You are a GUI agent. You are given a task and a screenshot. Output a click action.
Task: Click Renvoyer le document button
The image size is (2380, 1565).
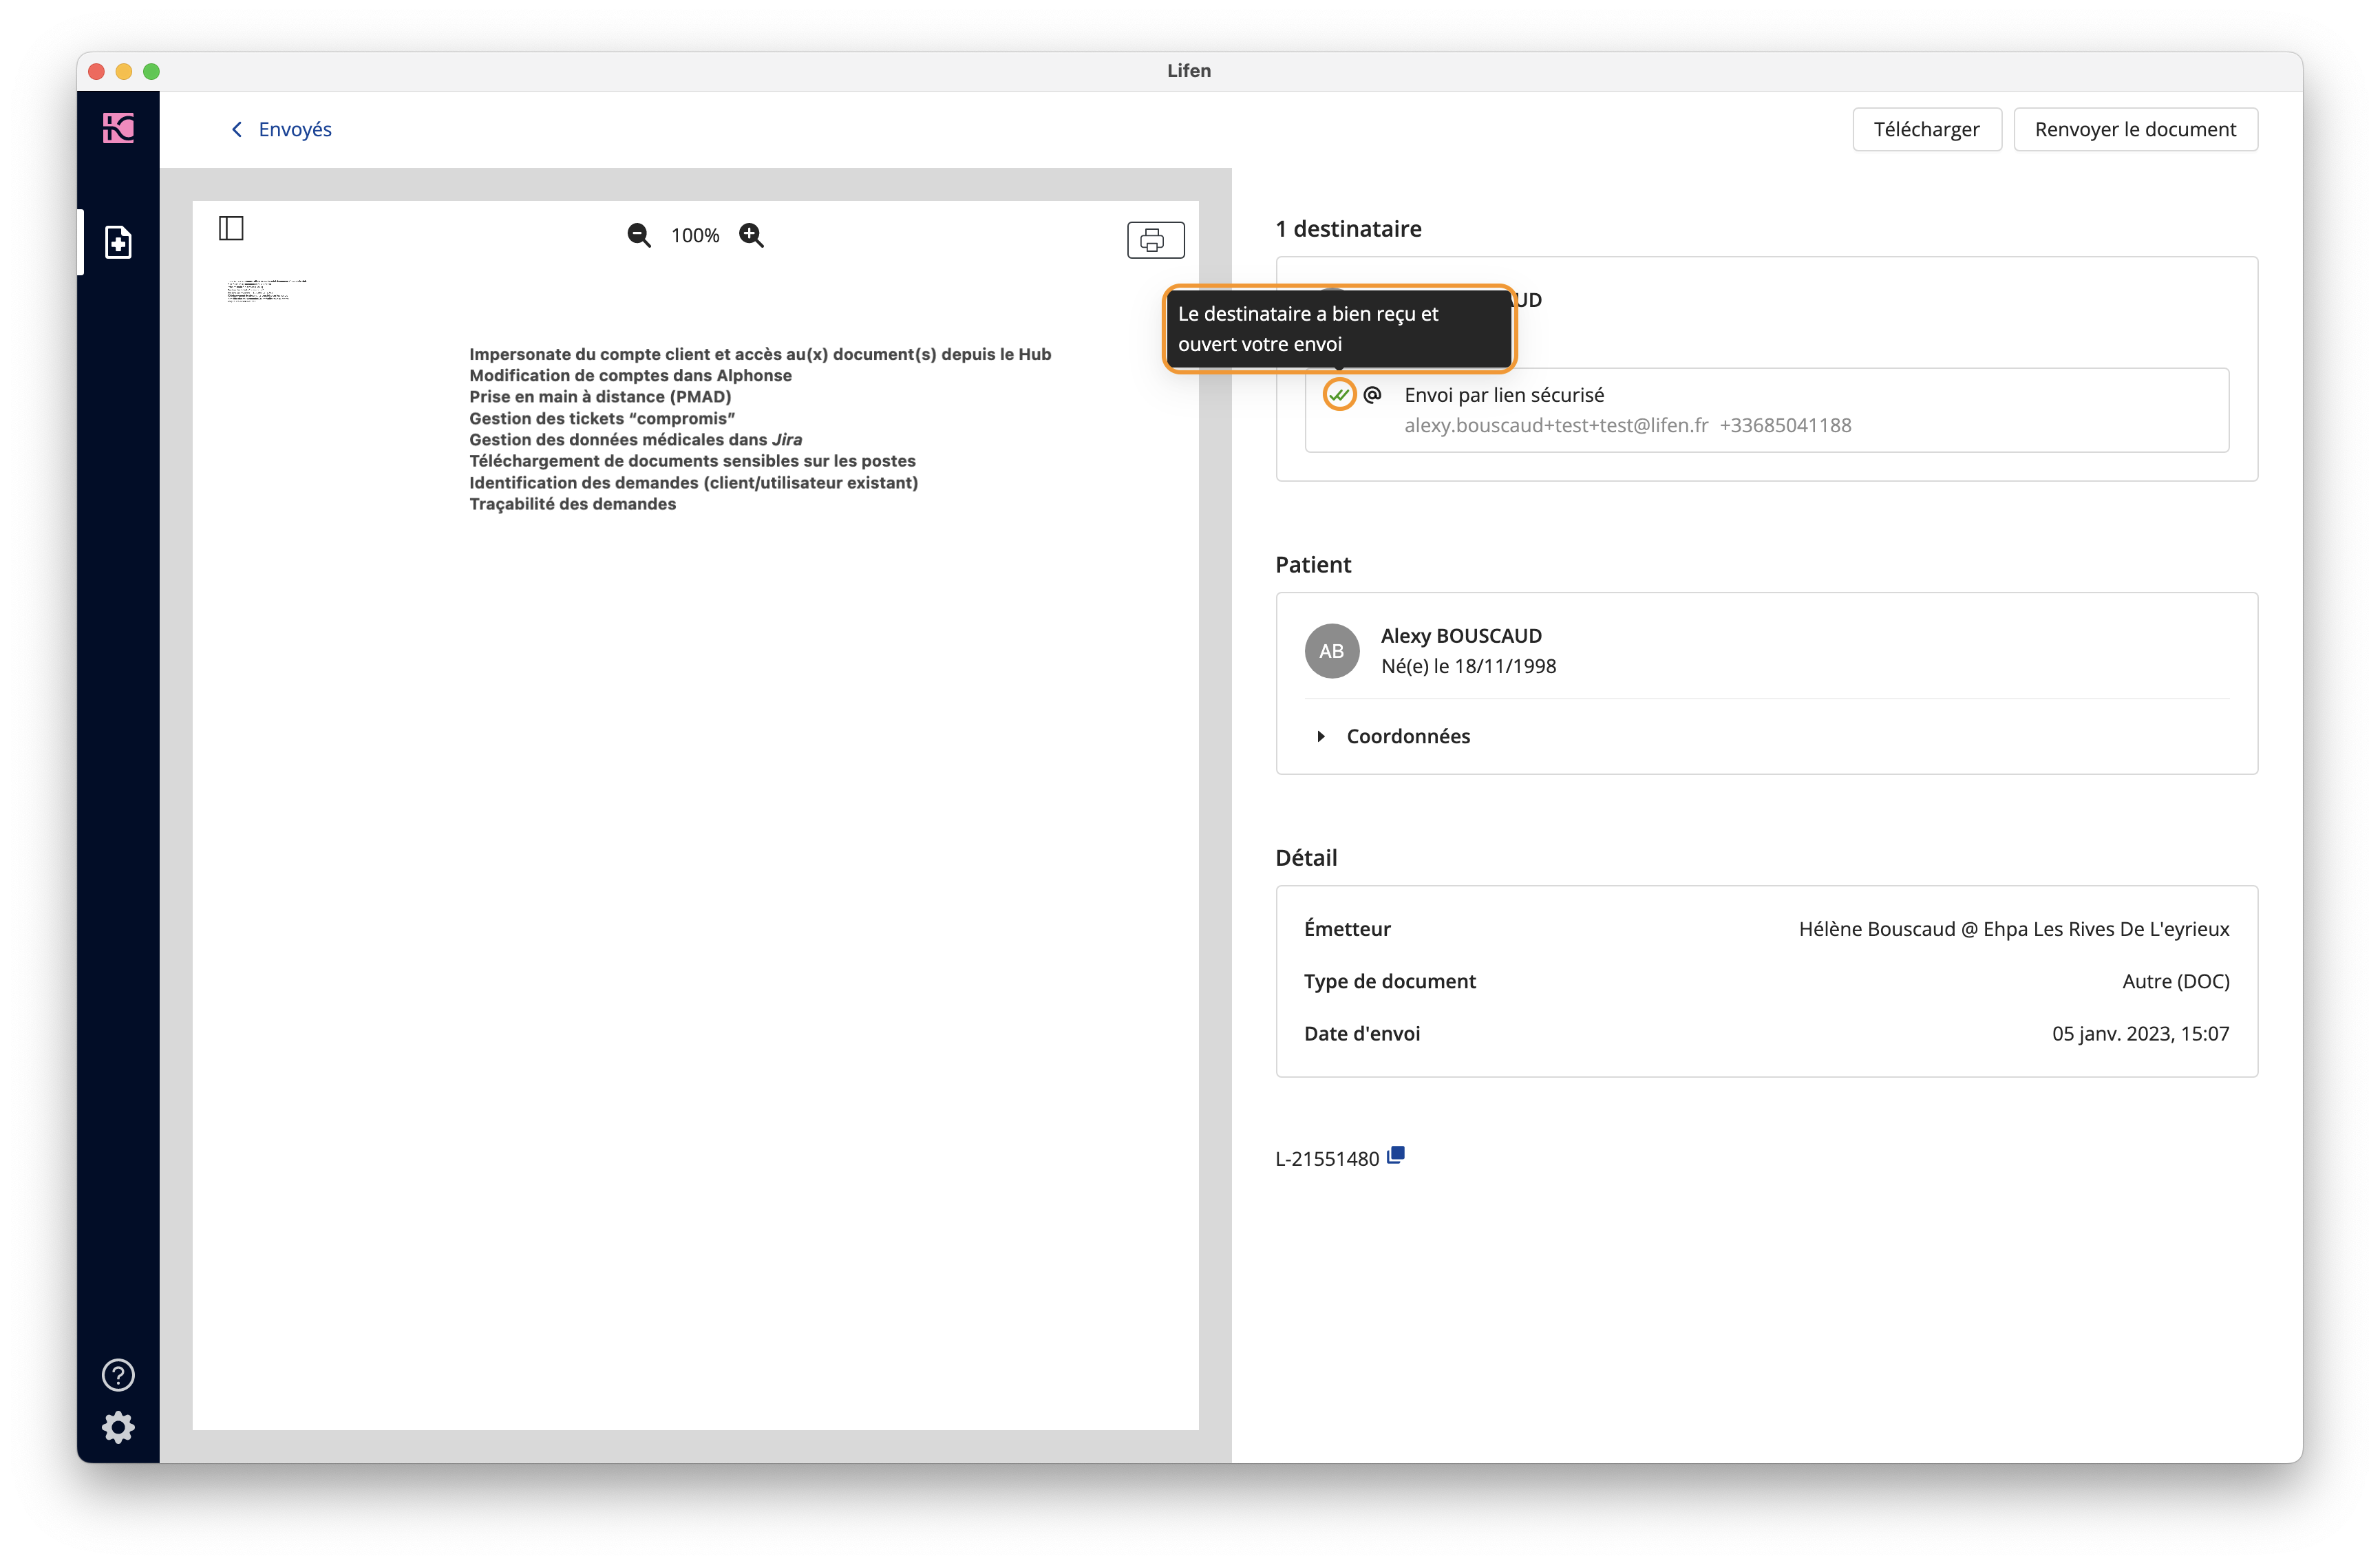point(2135,129)
